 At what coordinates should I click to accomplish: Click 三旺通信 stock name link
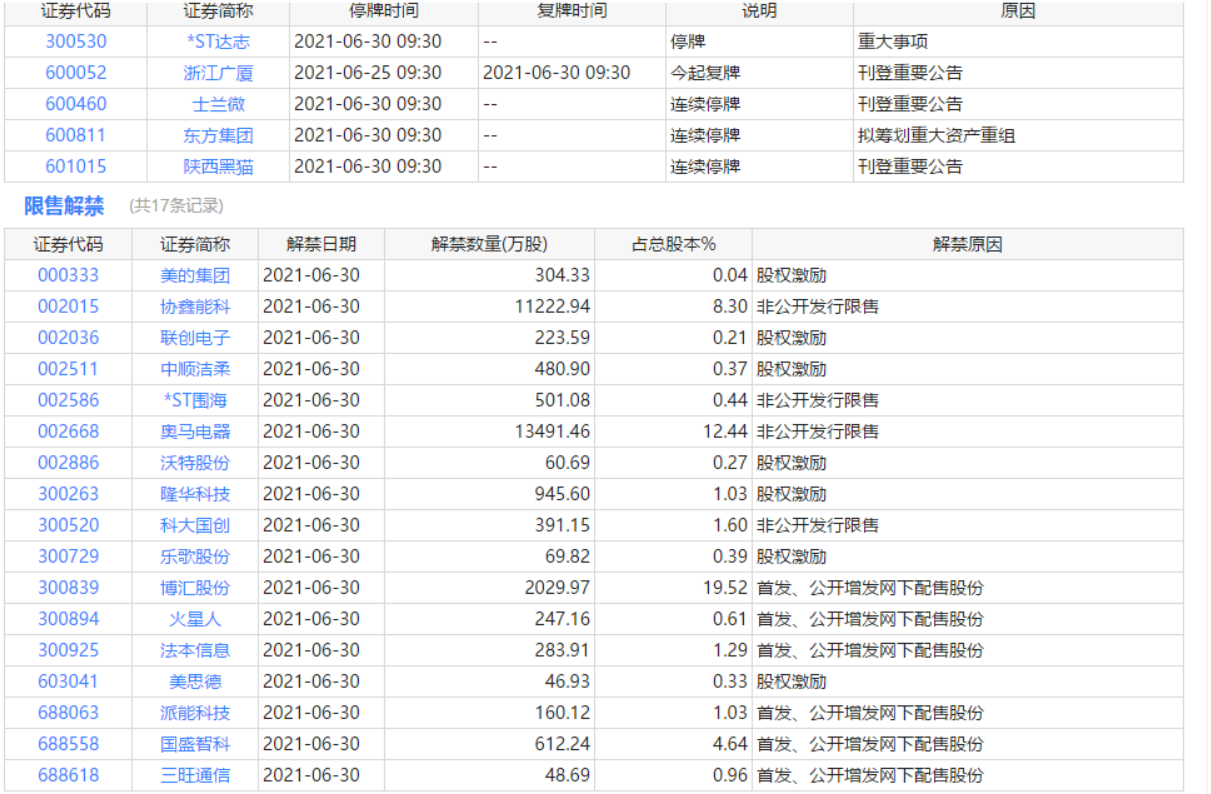195,775
